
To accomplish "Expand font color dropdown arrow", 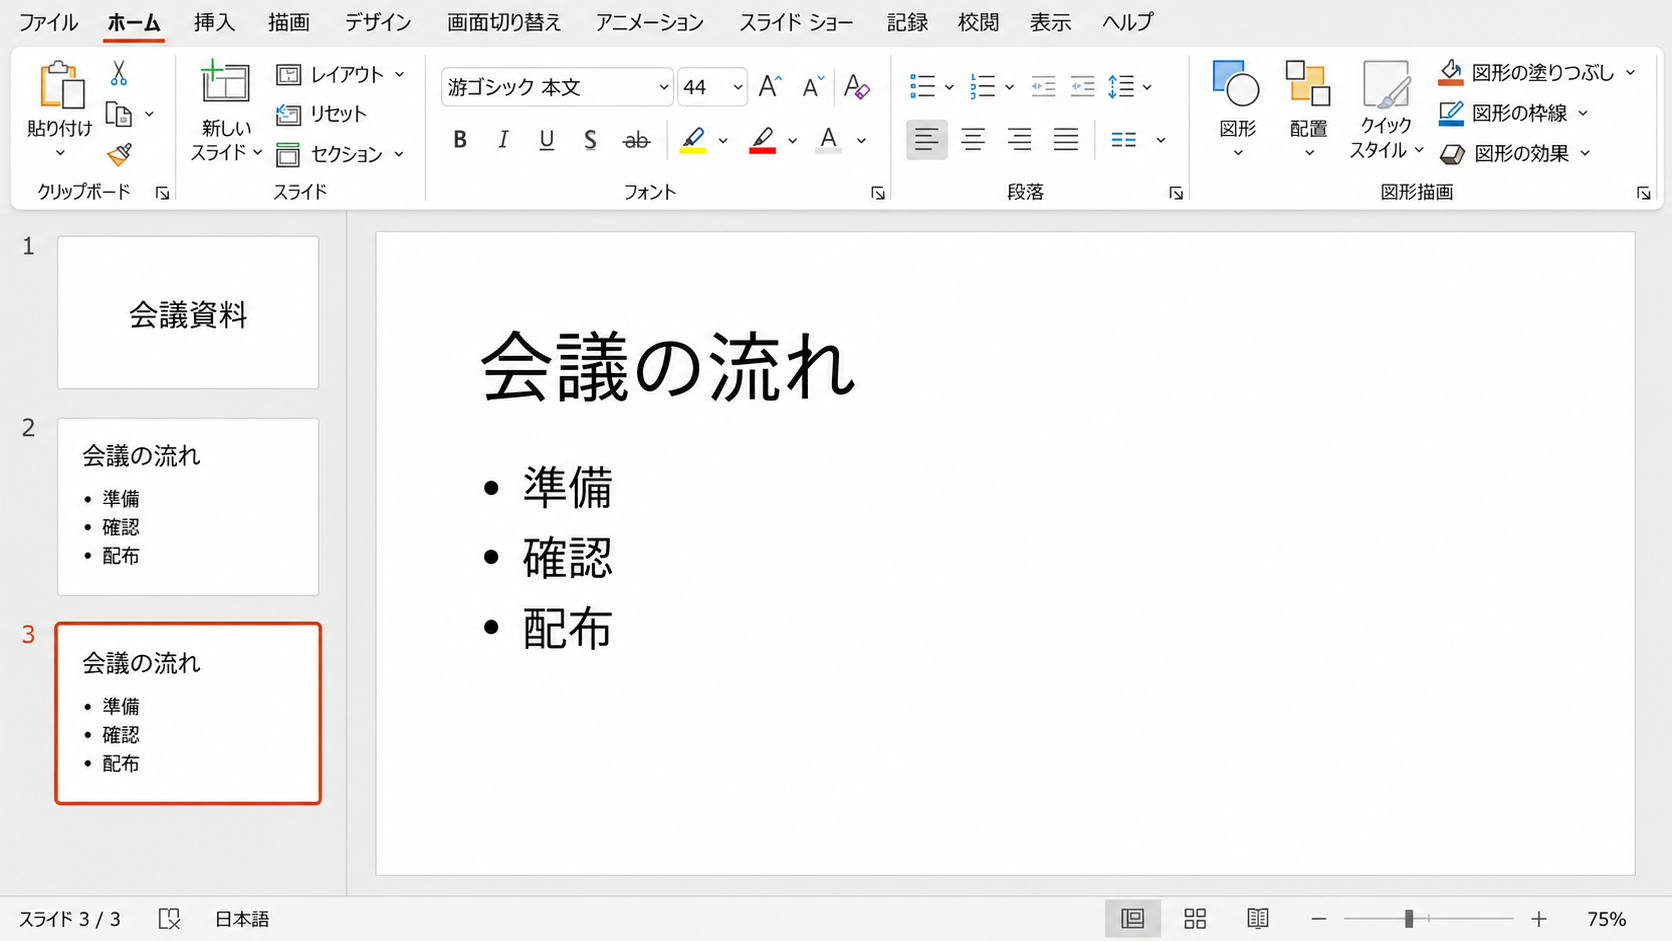I will coord(792,140).
